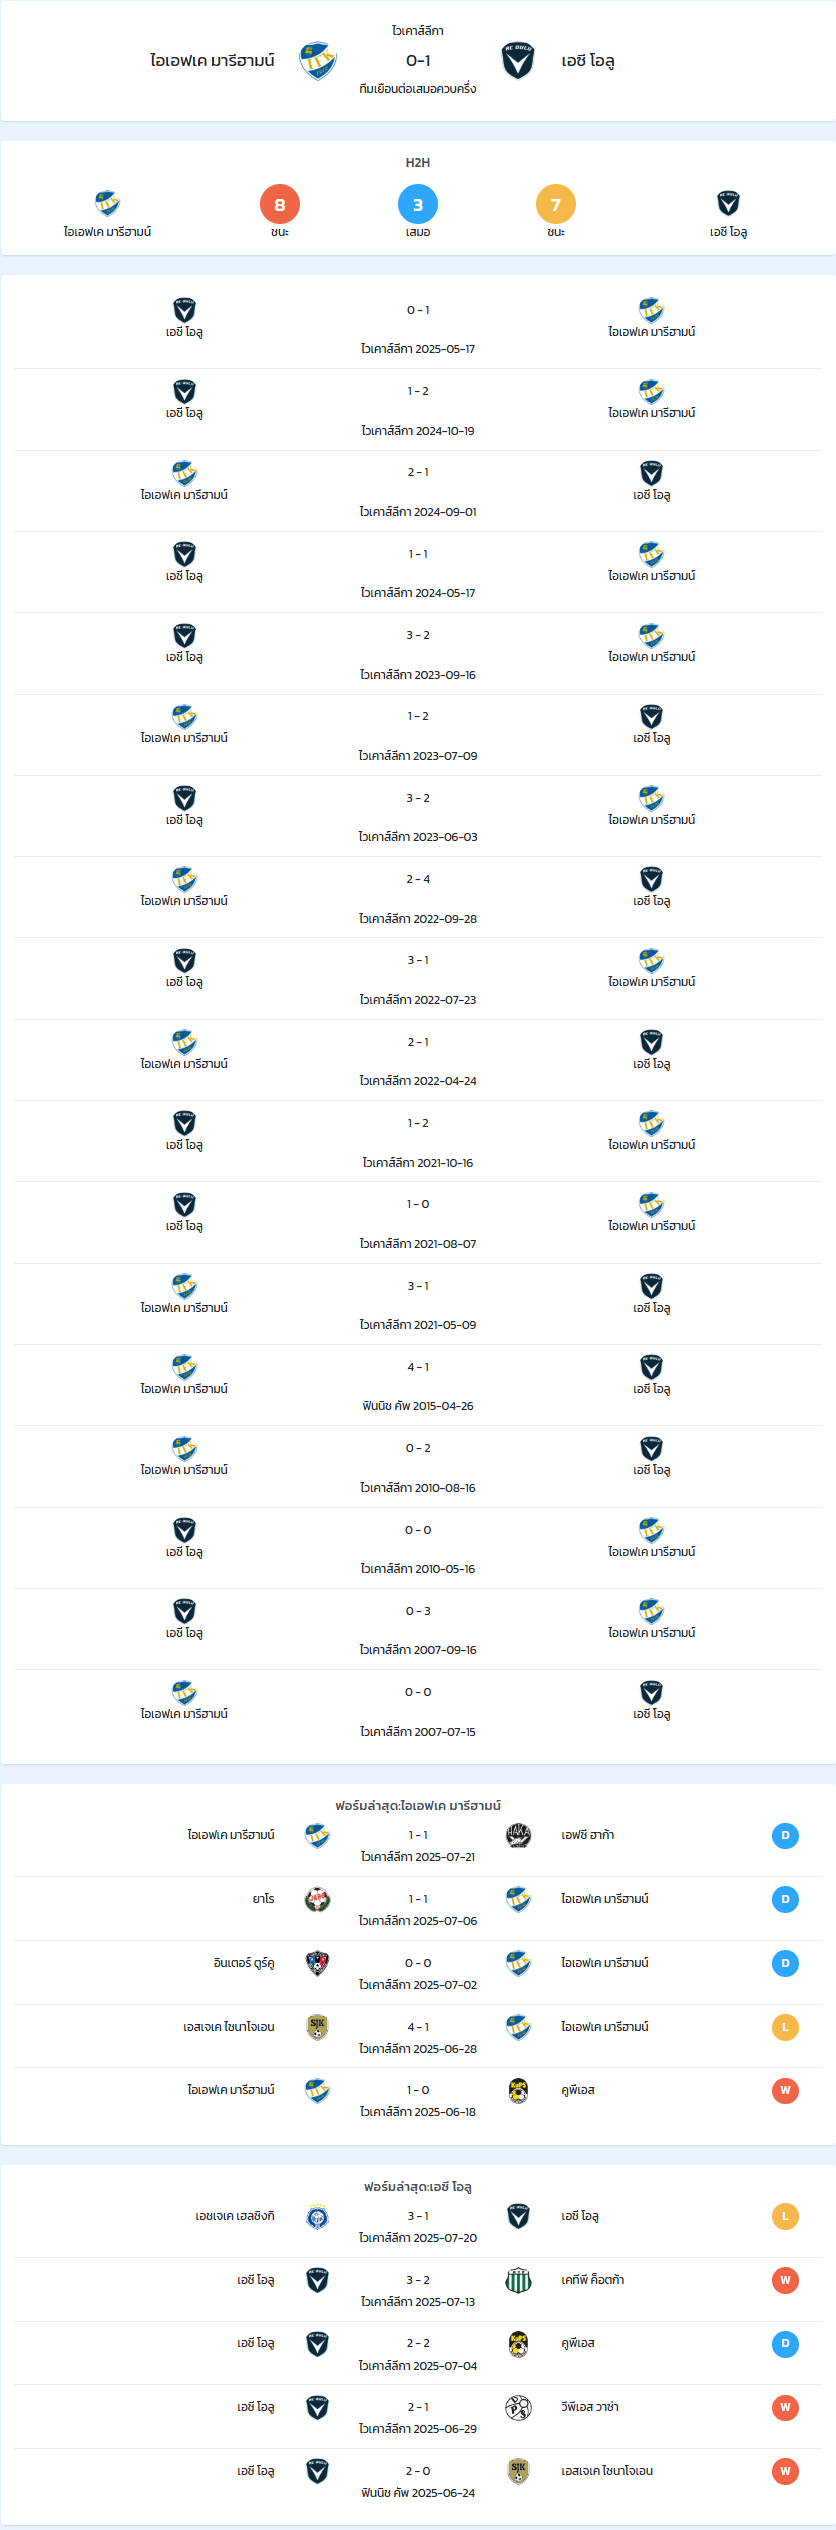This screenshot has height=2530, width=836.
Task: Click IFK Mariehamn crest in match header
Action: [x=318, y=61]
